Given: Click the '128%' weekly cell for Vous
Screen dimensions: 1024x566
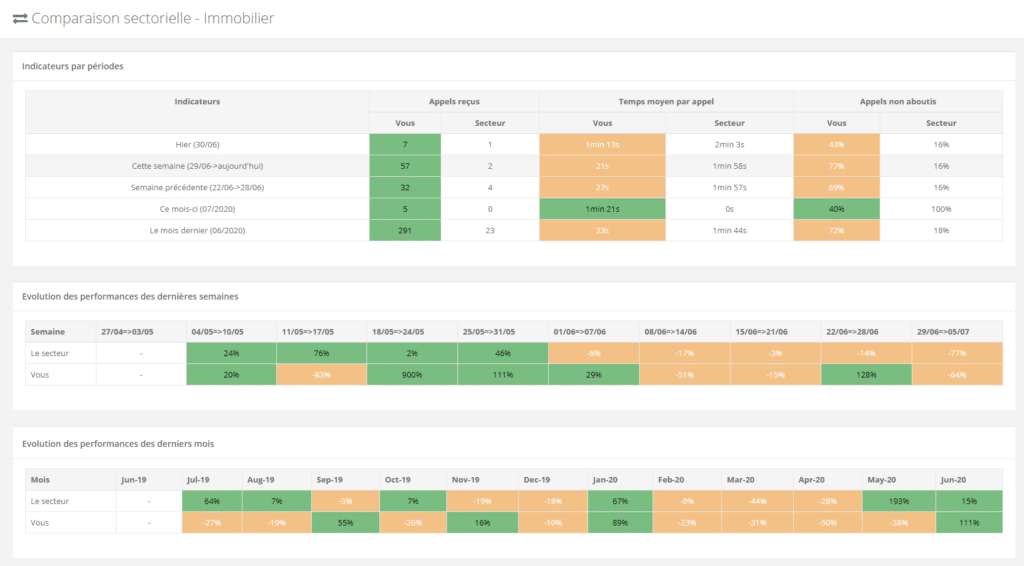Looking at the screenshot, I should [866, 375].
